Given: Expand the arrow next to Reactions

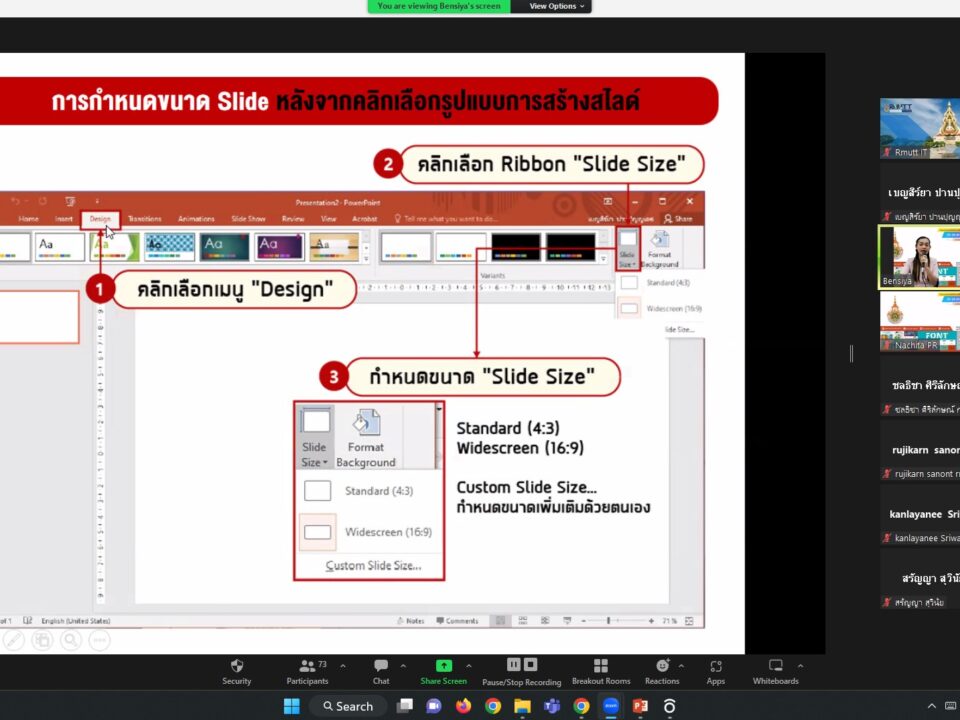Looking at the screenshot, I should point(681,666).
